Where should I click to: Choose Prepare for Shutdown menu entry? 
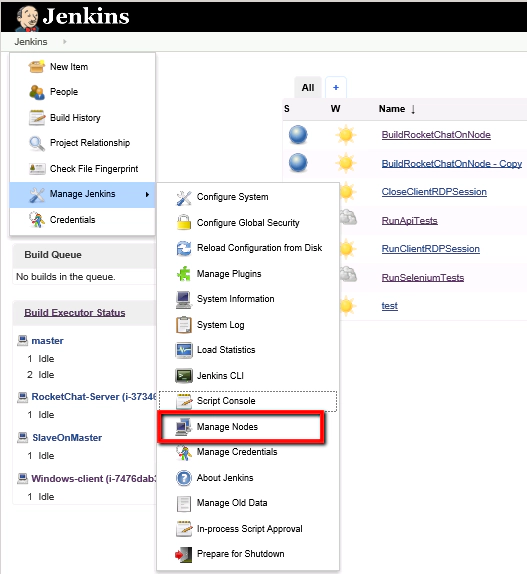[240, 554]
